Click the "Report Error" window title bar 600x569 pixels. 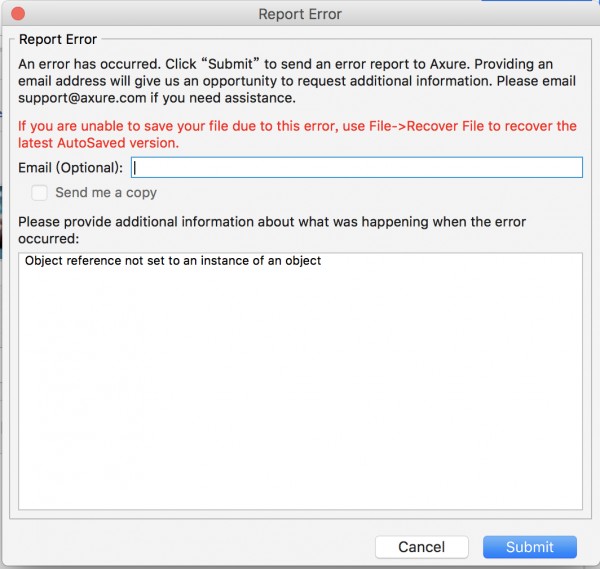(x=300, y=14)
